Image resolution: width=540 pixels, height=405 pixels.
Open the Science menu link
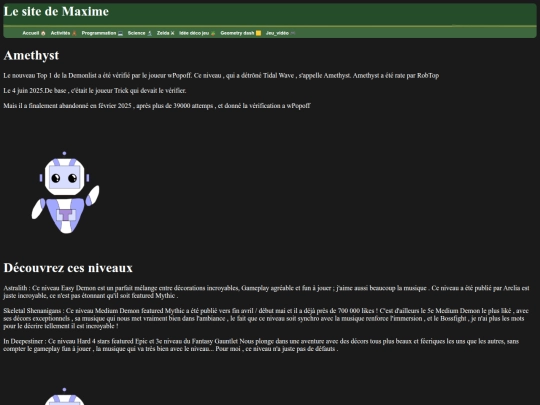(x=139, y=33)
